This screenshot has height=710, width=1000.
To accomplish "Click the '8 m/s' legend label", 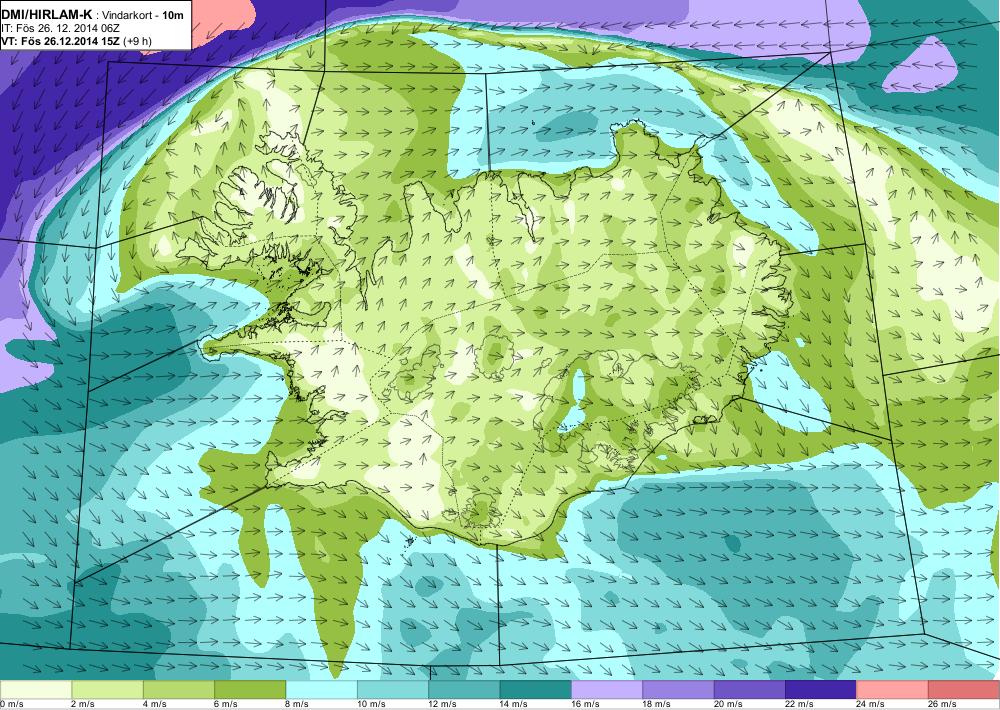I will 298,704.
